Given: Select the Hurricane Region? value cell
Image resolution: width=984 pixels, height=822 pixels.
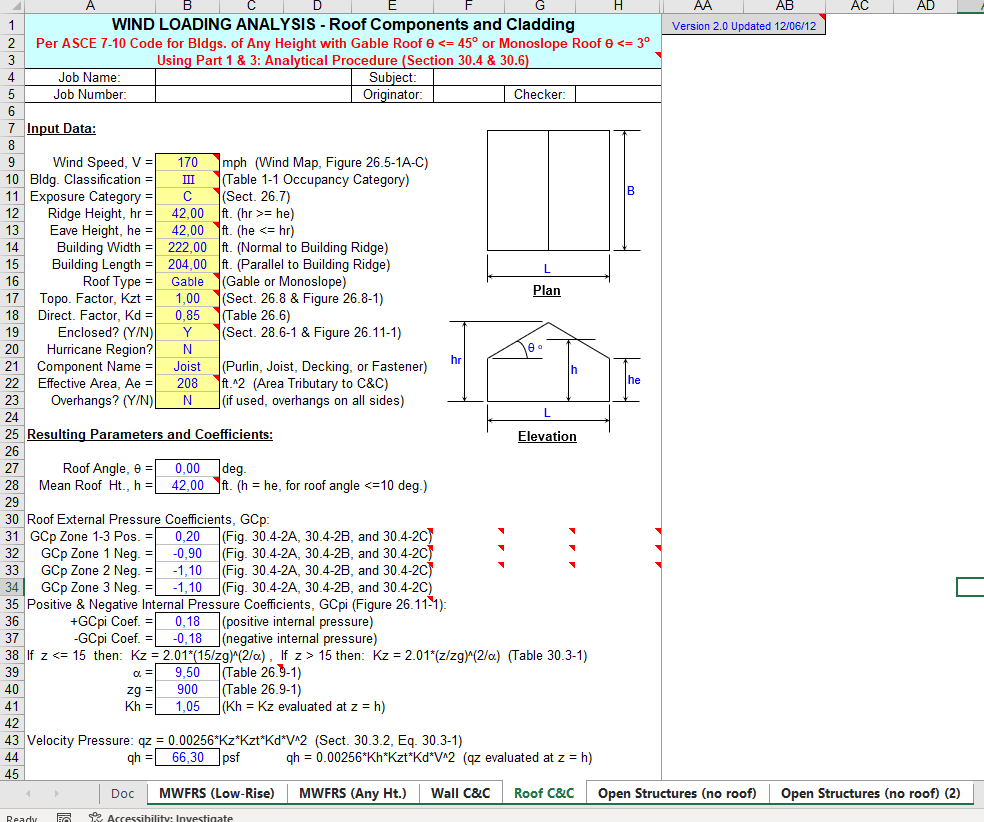Looking at the screenshot, I should point(187,349).
